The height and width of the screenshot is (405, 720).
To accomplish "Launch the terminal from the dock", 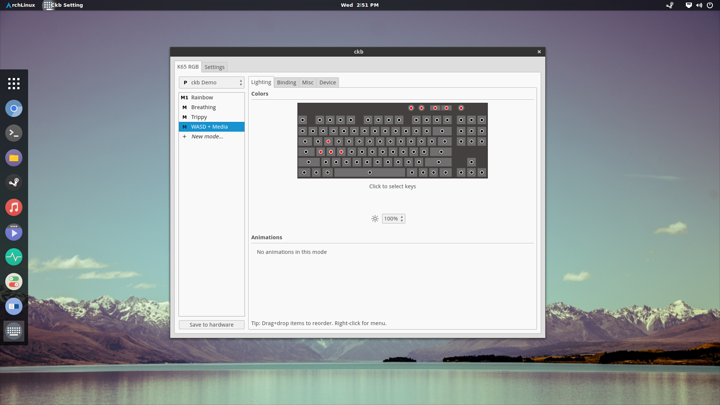I will click(x=14, y=133).
